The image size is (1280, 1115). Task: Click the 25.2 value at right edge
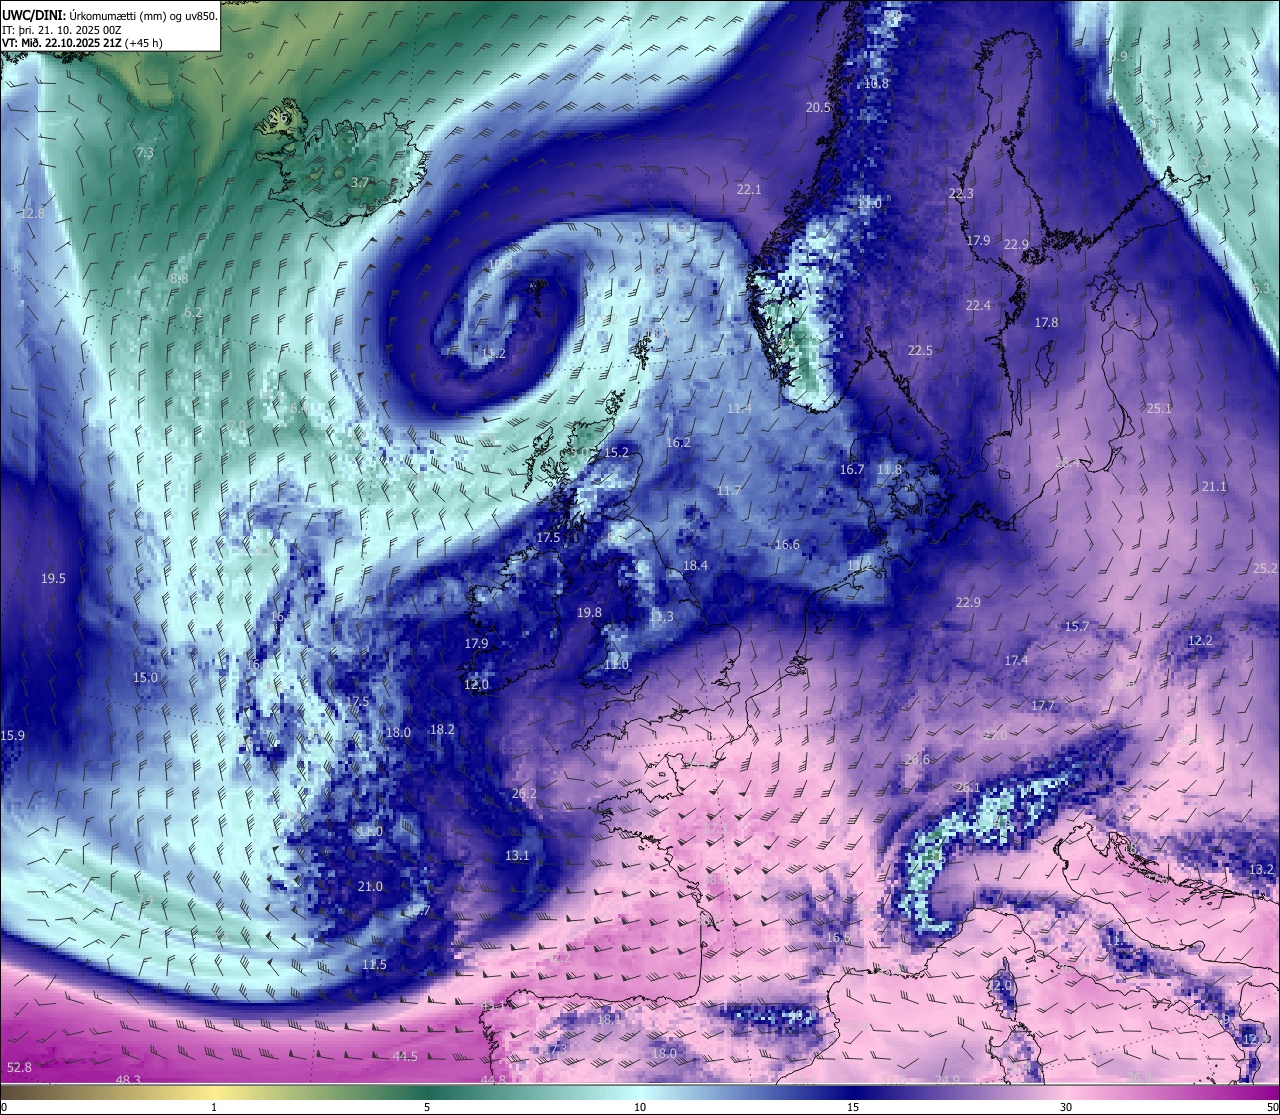[x=1265, y=569]
